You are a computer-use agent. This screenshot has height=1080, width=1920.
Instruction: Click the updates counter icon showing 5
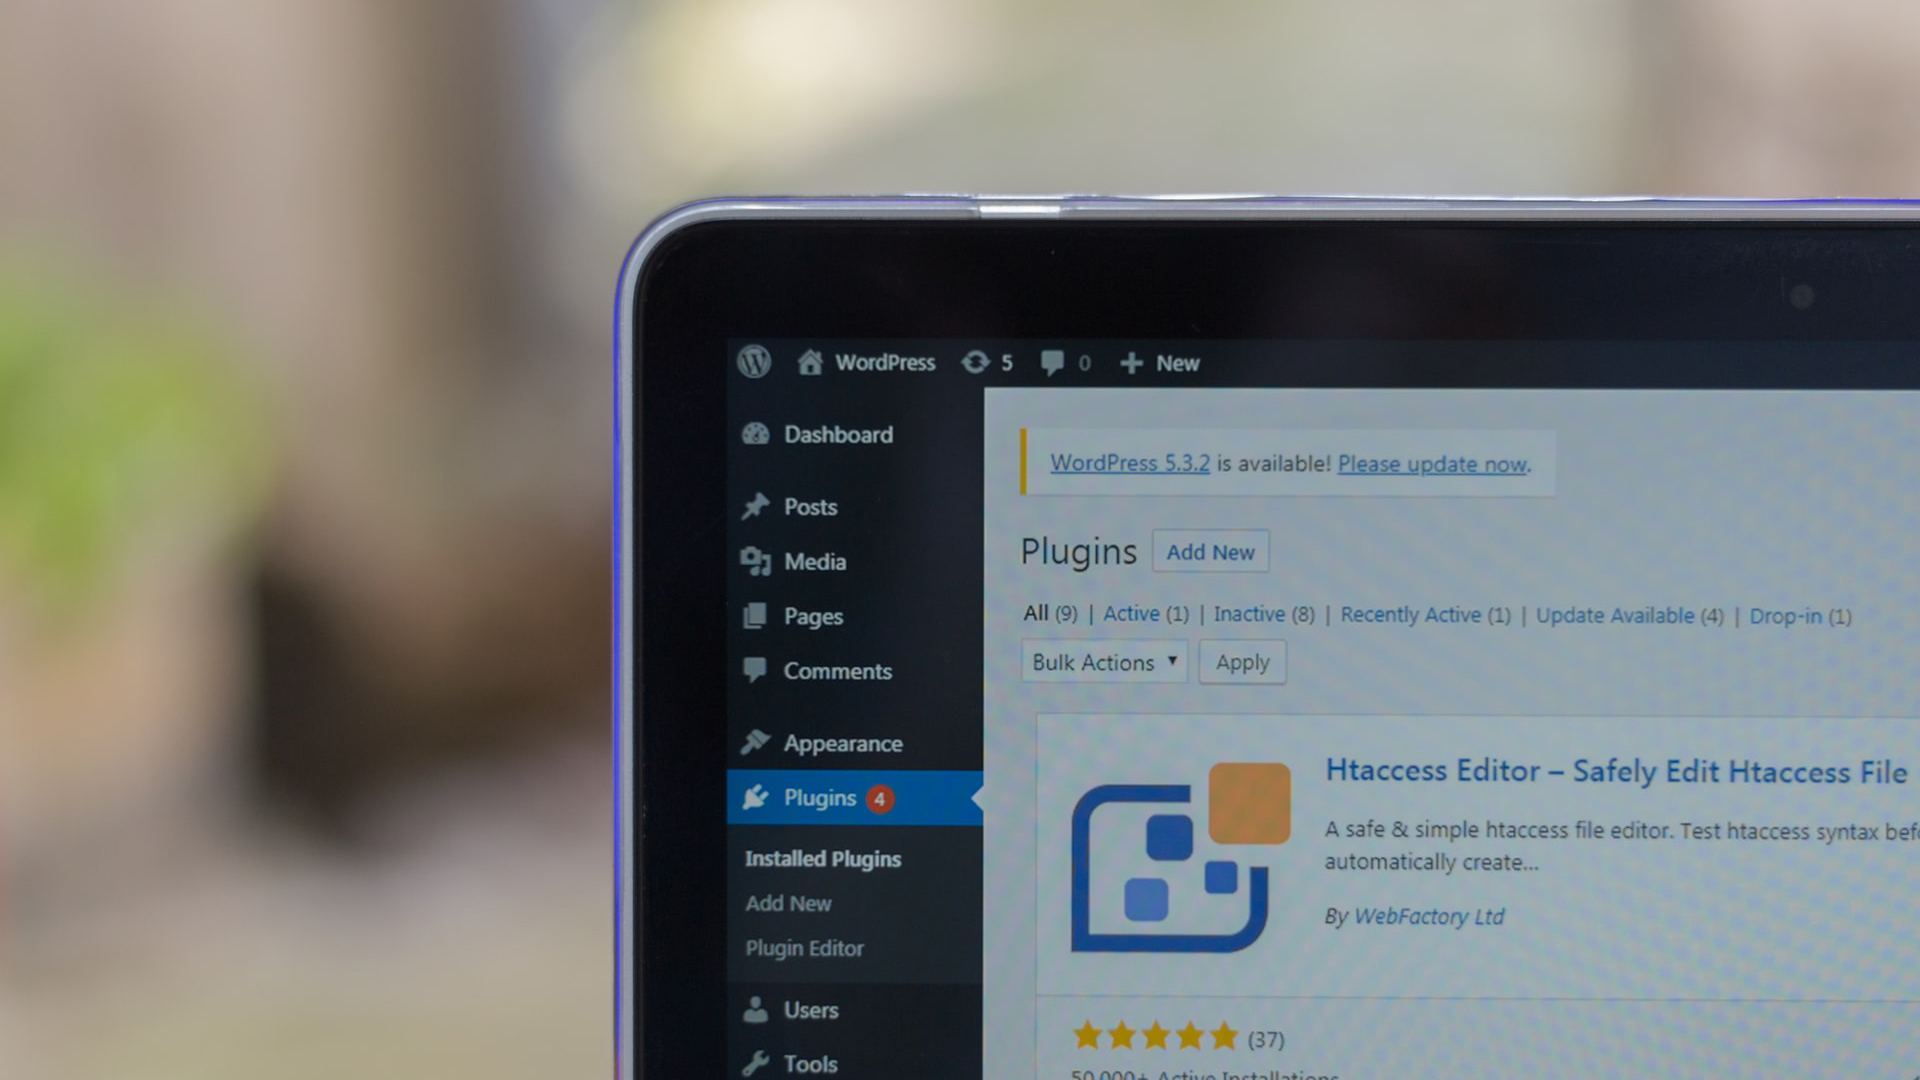coord(985,363)
